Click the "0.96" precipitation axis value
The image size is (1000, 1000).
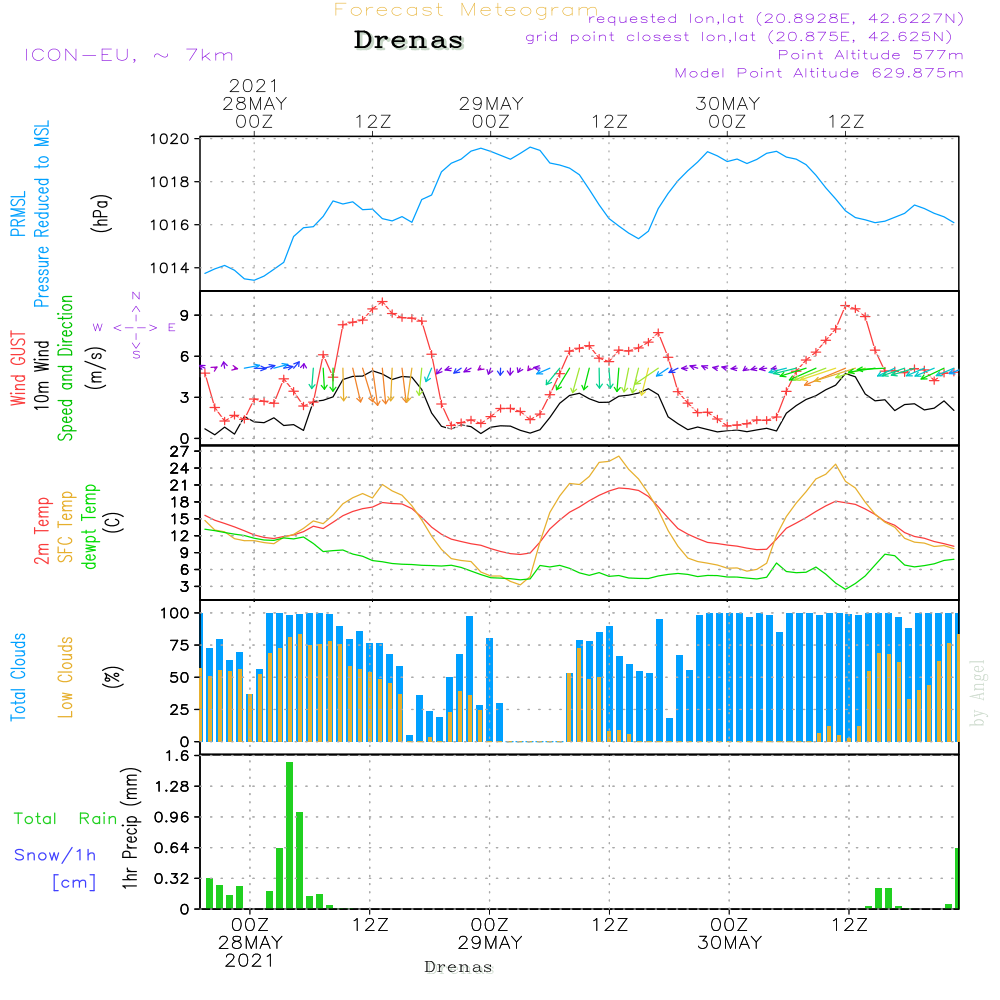172,818
